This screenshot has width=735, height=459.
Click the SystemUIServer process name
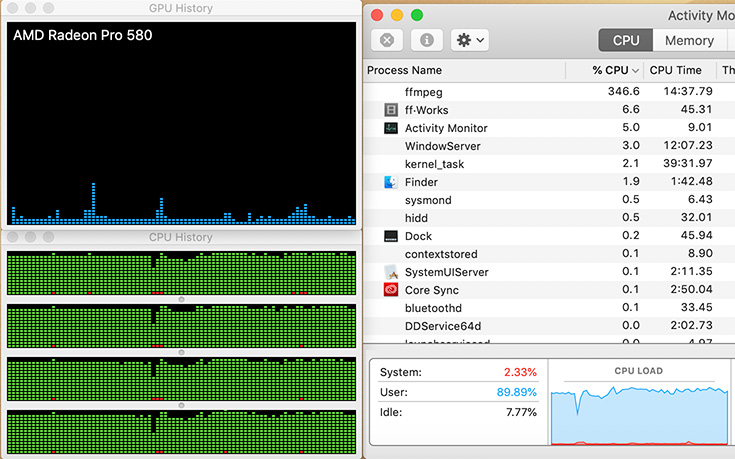click(447, 272)
